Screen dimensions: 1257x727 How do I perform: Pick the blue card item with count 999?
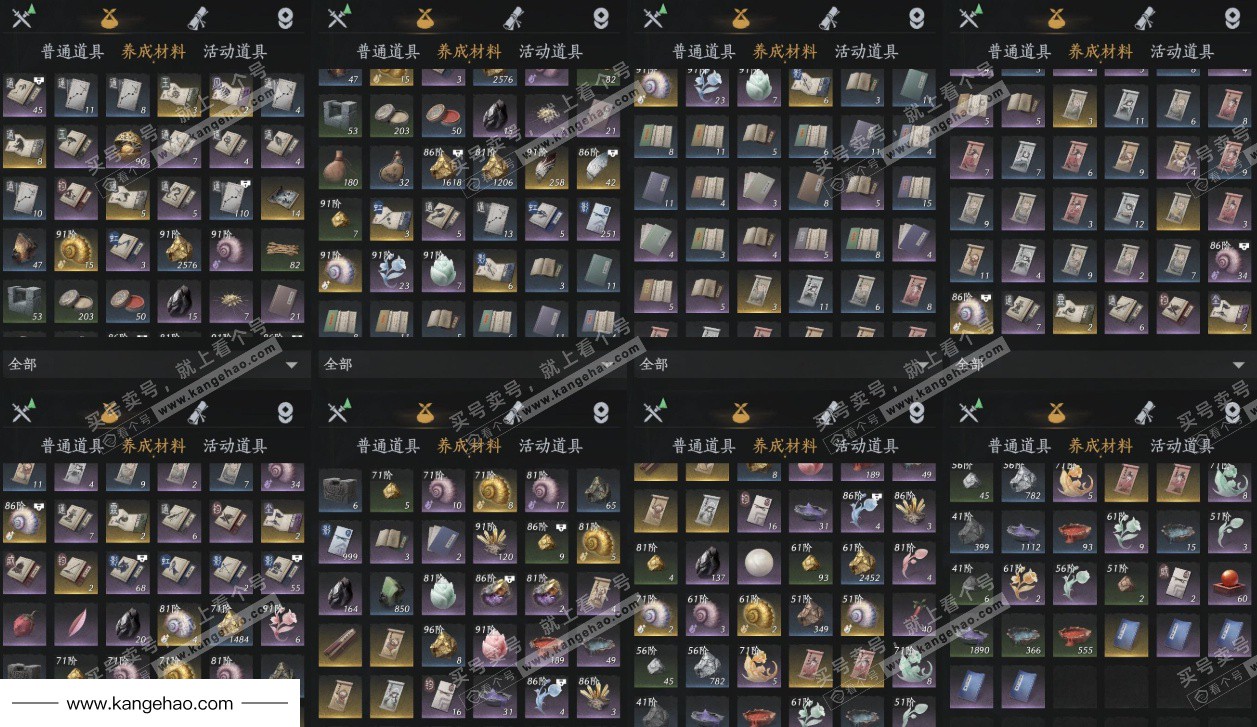339,541
